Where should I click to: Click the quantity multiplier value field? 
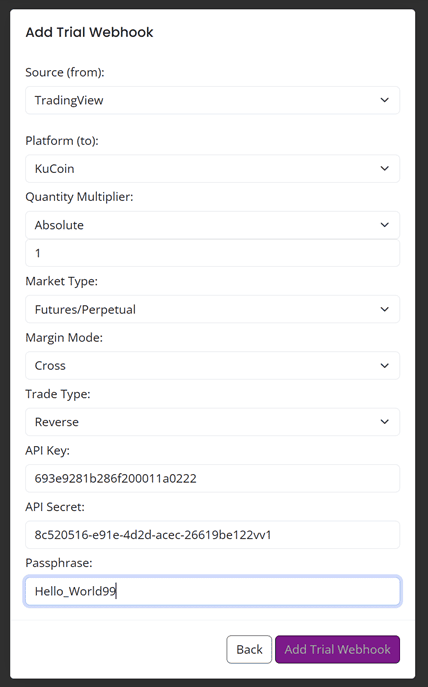click(x=212, y=253)
